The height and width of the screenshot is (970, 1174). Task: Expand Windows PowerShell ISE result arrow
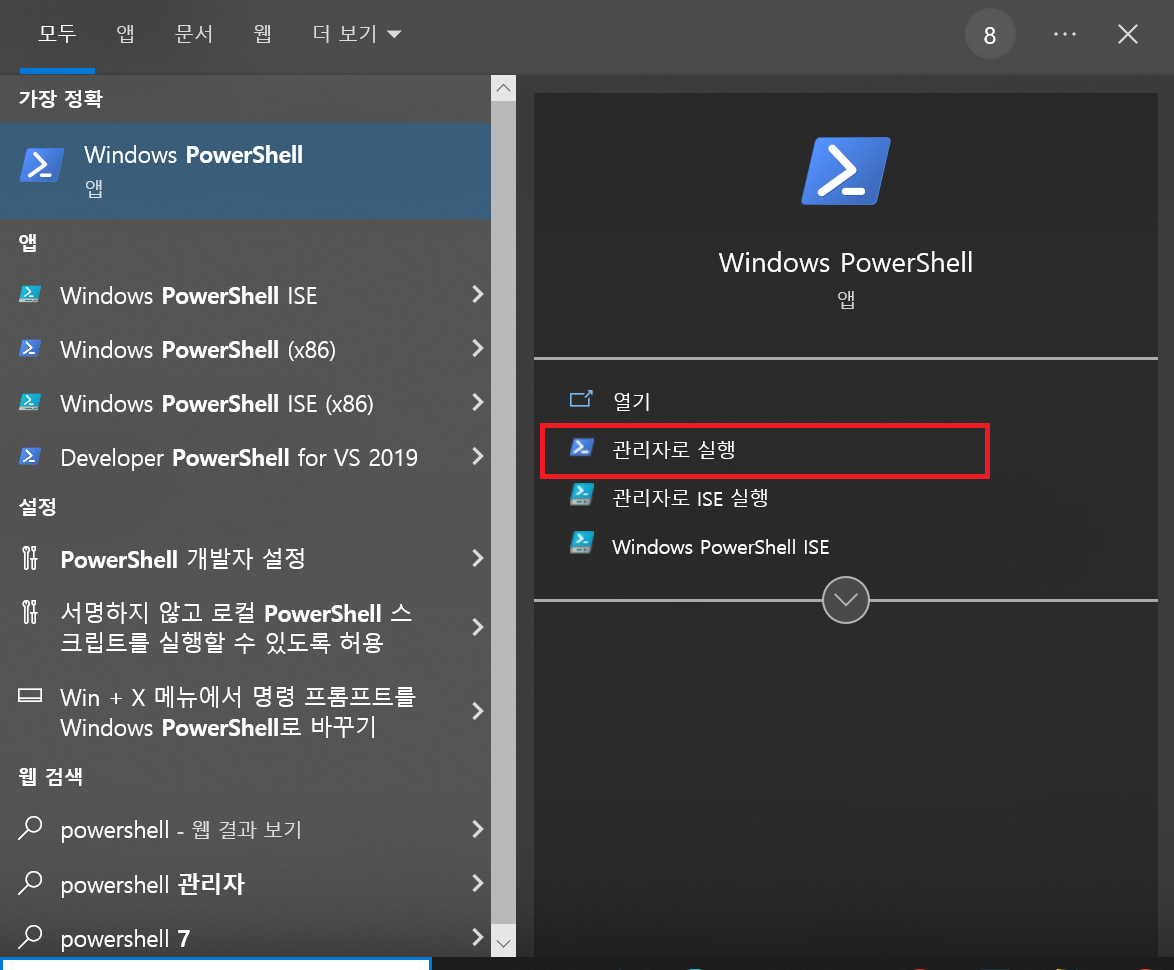[478, 294]
